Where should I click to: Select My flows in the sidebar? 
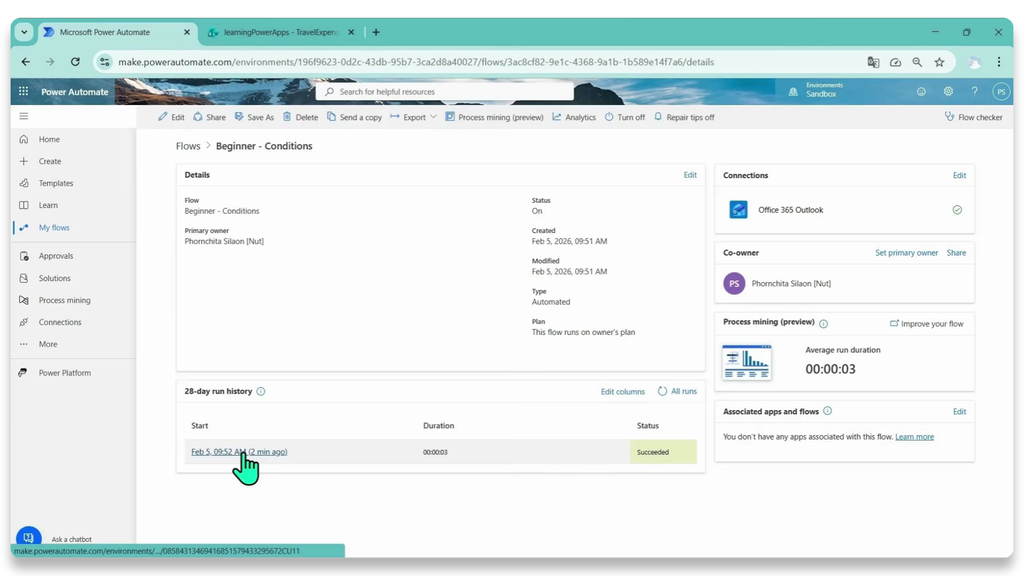pos(54,228)
